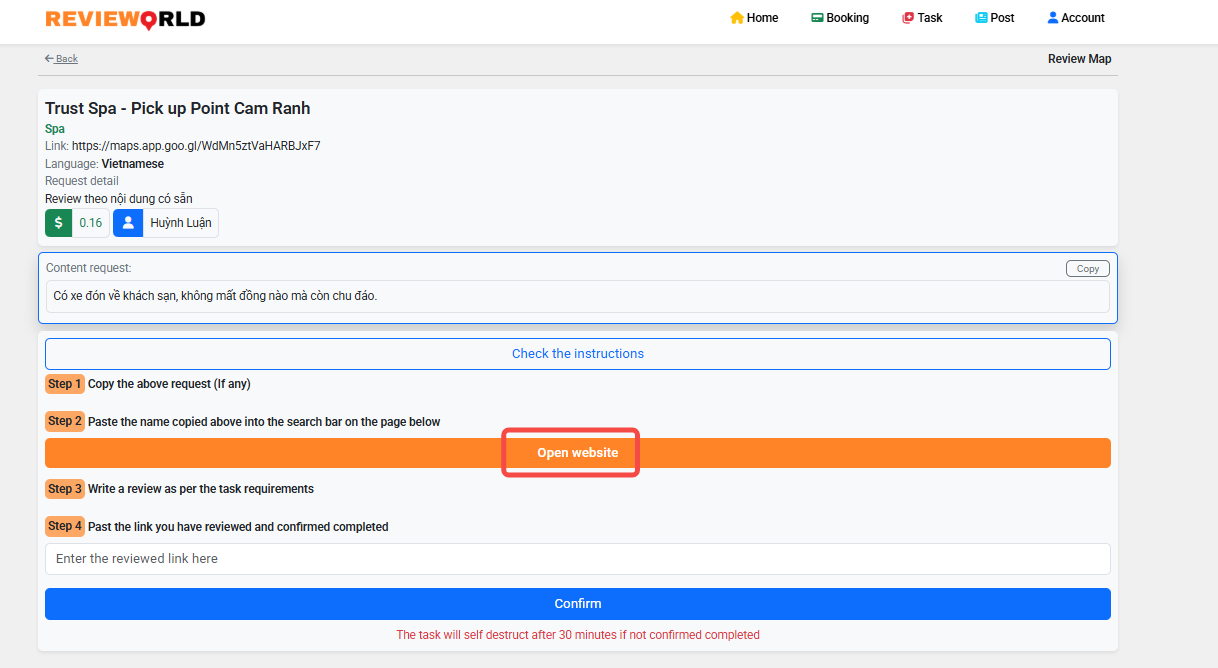
Task: Click the Review Map heading
Action: tap(1079, 59)
